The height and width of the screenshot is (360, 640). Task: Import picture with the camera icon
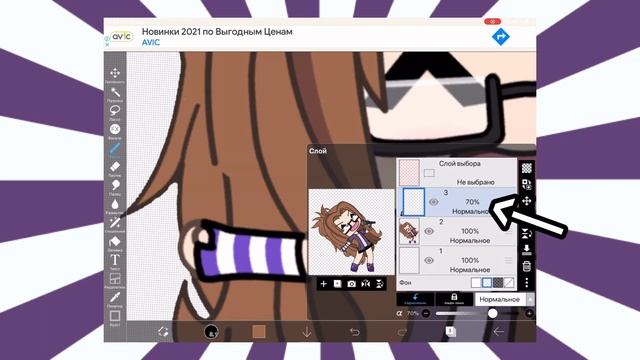pos(351,284)
